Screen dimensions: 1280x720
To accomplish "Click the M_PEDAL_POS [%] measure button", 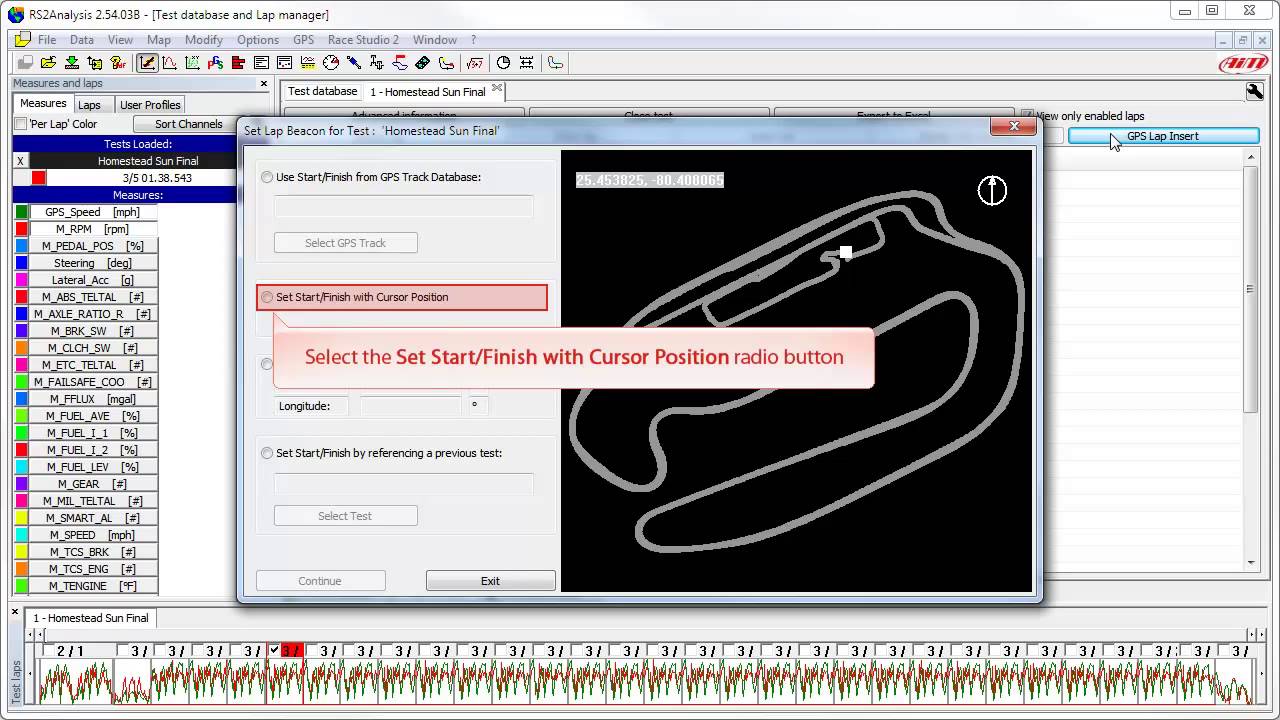I will click(x=93, y=246).
